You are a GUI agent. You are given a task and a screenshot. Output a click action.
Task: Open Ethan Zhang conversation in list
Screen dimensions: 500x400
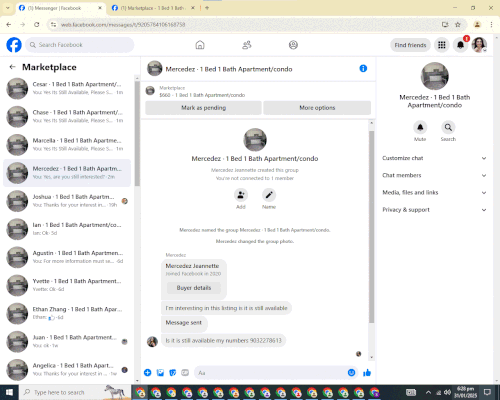(x=67, y=313)
